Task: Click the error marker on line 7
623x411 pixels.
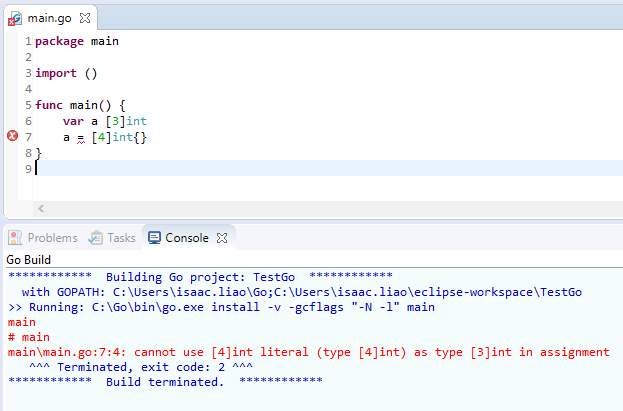Action: [12, 136]
